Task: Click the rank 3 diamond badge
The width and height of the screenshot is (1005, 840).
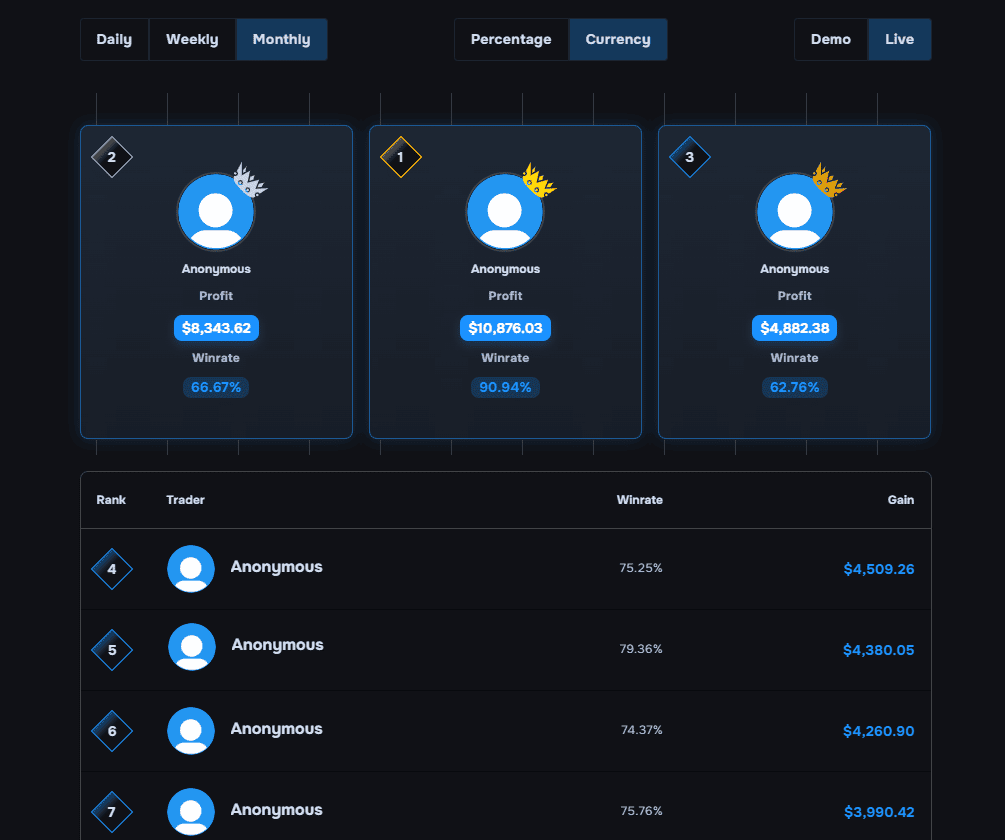Action: (690, 157)
